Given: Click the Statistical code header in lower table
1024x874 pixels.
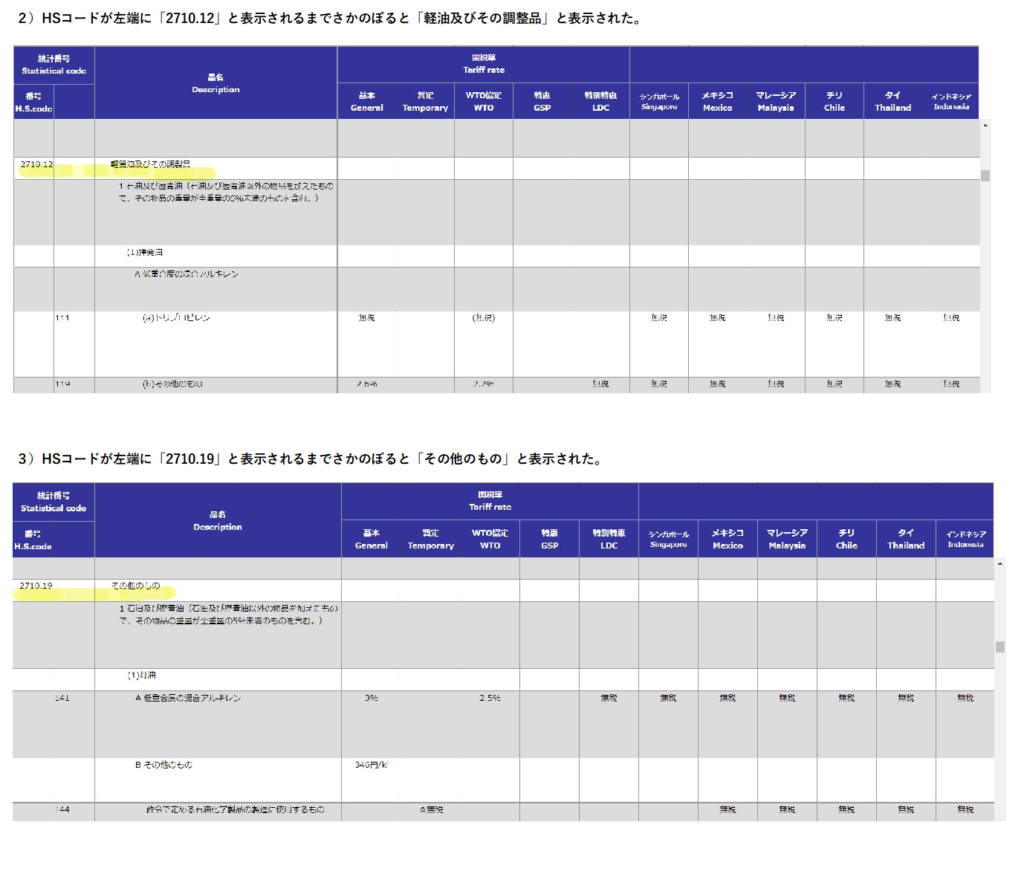Looking at the screenshot, I should pyautogui.click(x=53, y=501).
